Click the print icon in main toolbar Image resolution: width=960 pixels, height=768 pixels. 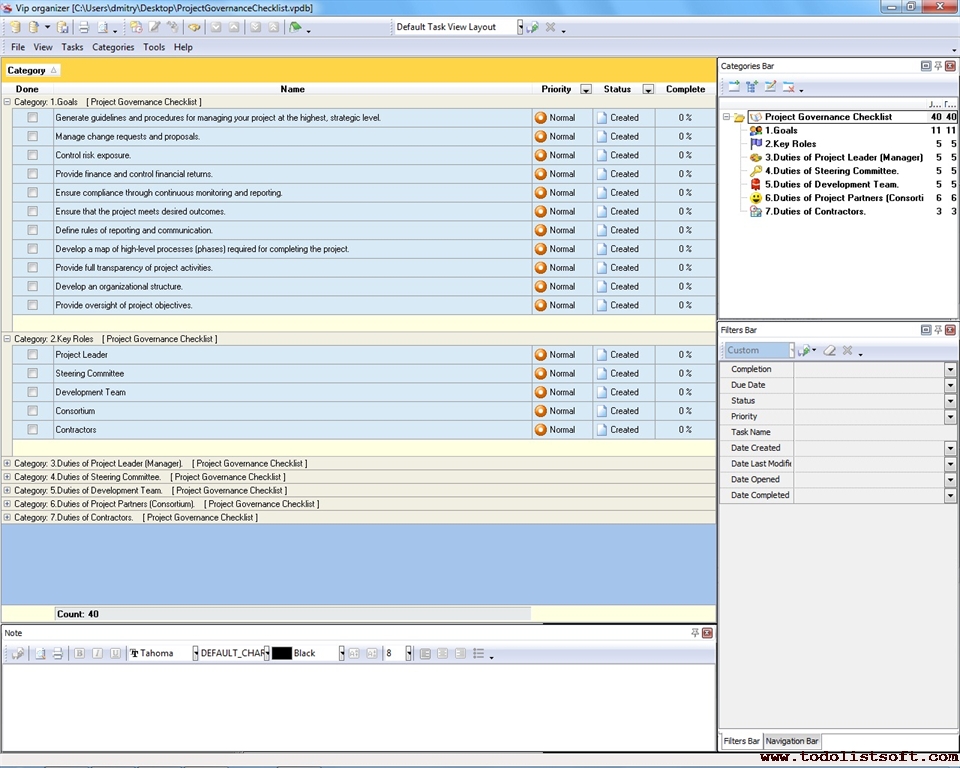(x=84, y=28)
